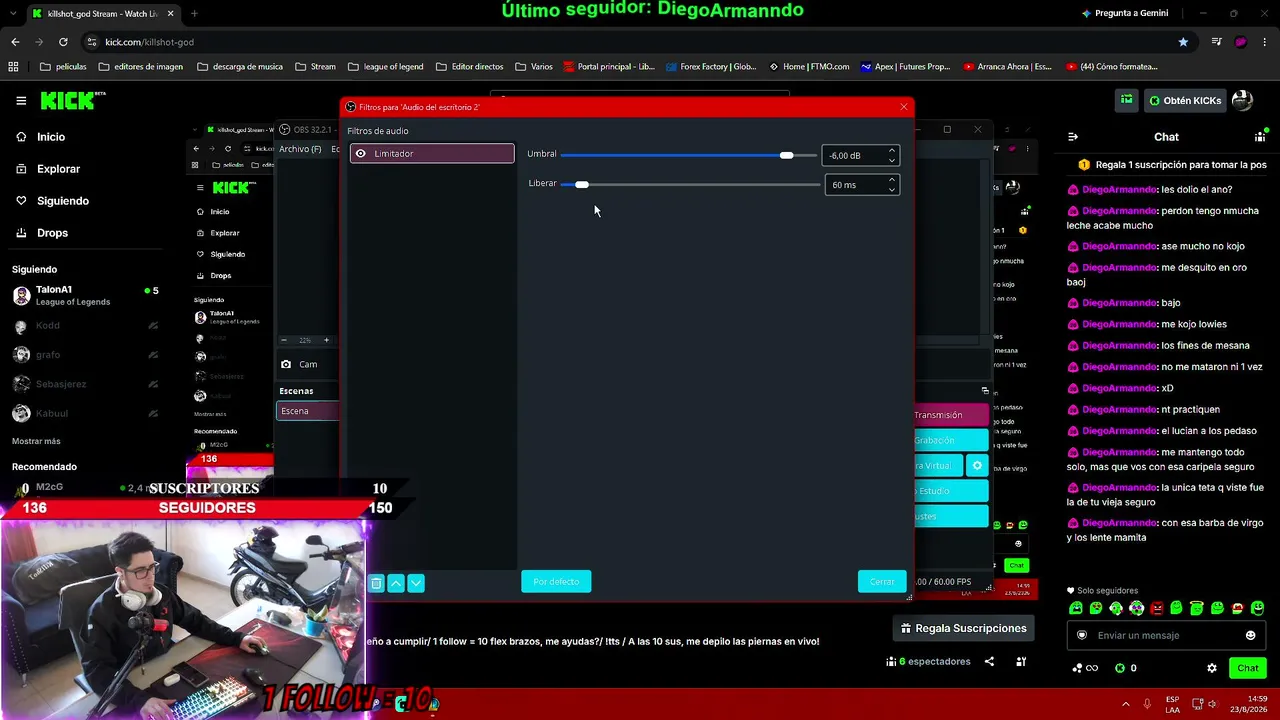Bookmark this page with star icon

coord(1183,42)
